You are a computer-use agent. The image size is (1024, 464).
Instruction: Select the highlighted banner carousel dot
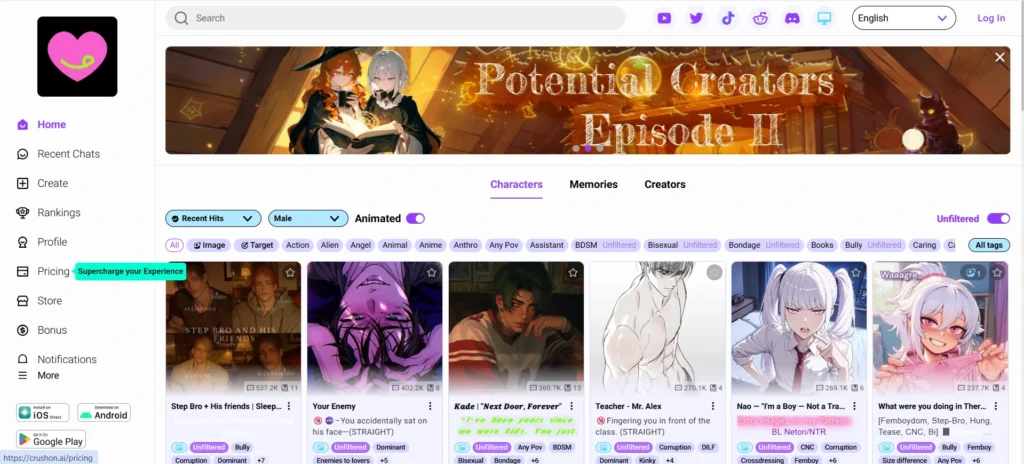[x=588, y=148]
